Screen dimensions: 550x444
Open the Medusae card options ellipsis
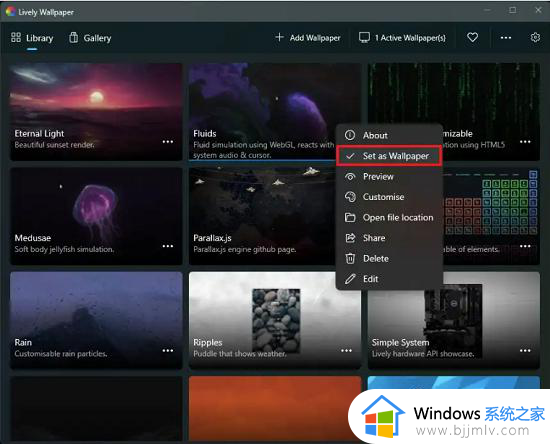click(168, 246)
